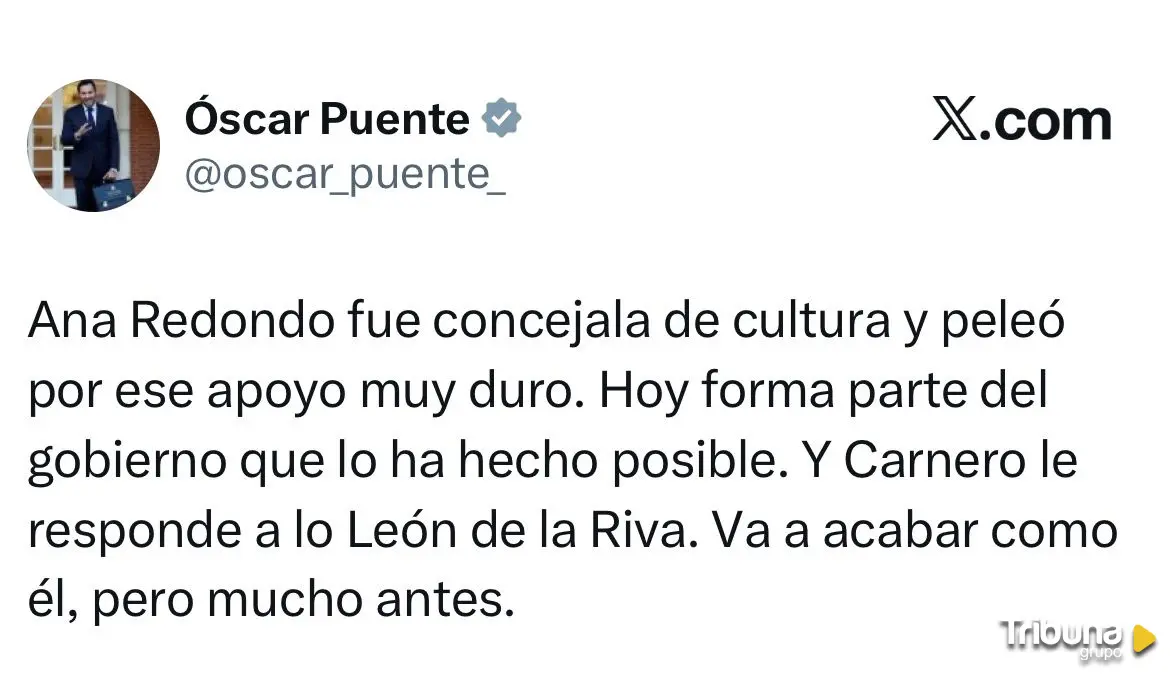
Task: Click the X logo beside .com
Action: pyautogui.click(x=953, y=120)
